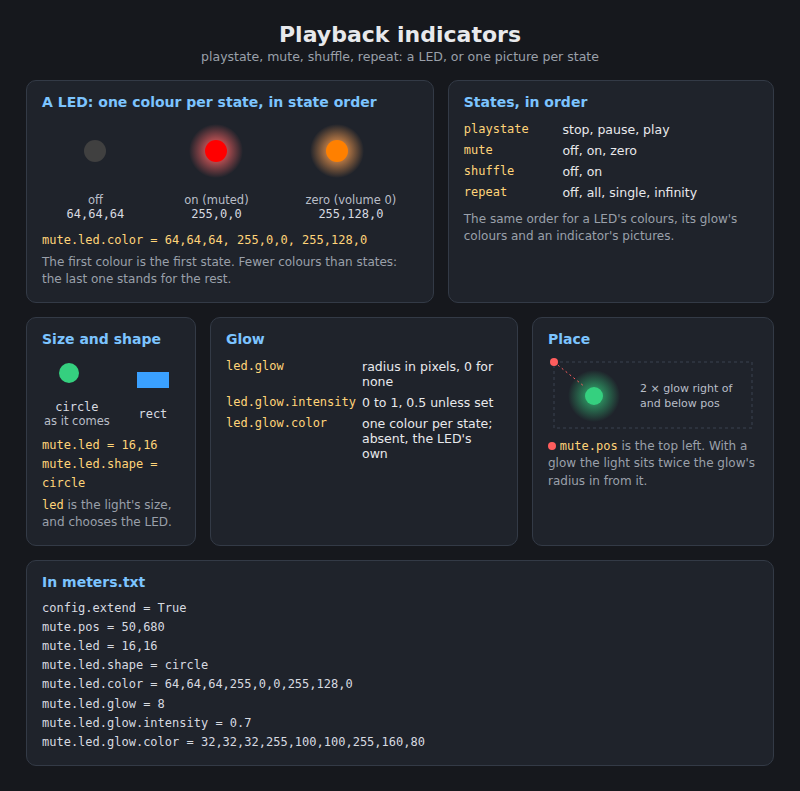This screenshot has width=800, height=791.
Task: Click the 'mute' key in States list
Action: pyautogui.click(x=478, y=150)
